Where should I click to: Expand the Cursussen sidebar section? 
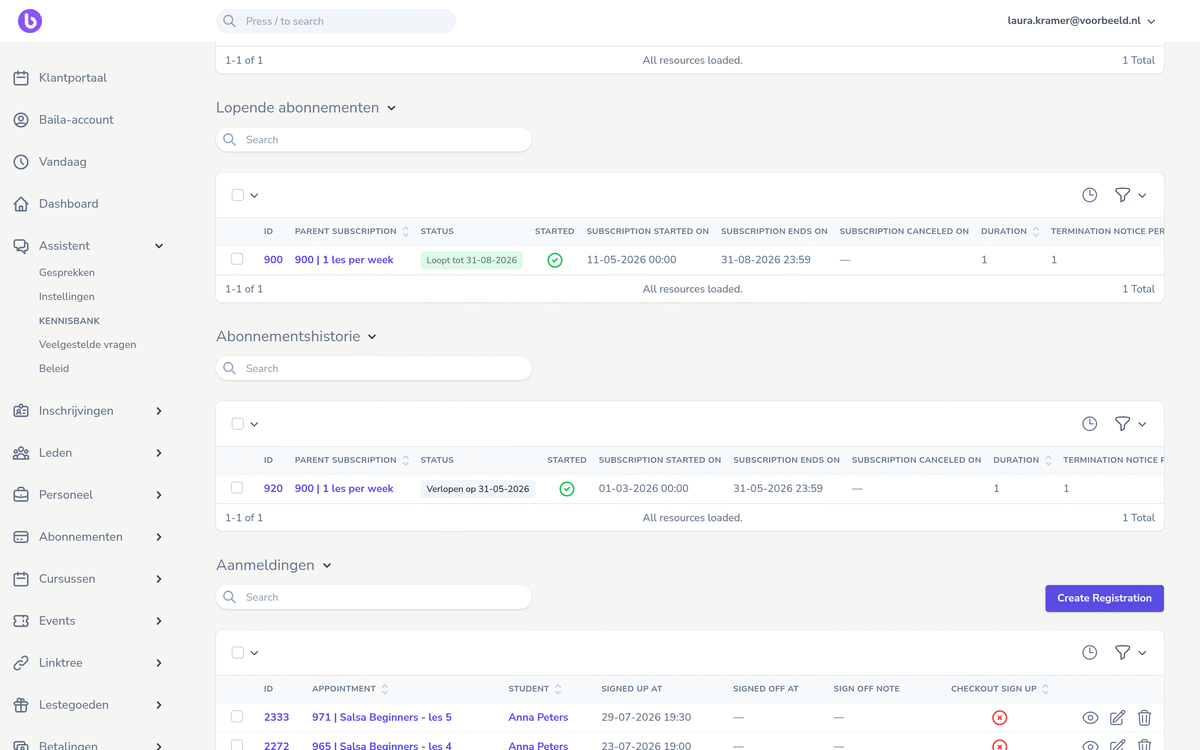click(x=159, y=579)
